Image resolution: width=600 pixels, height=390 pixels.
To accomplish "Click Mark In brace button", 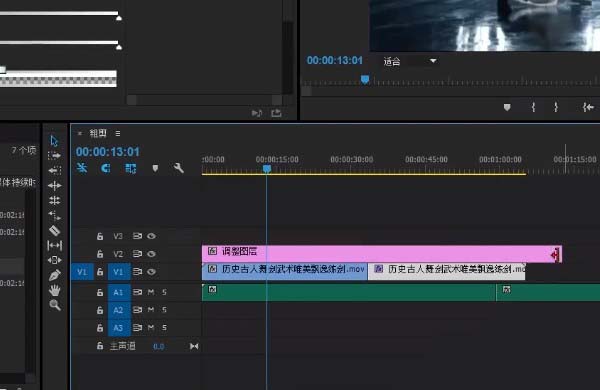I will 533,108.
